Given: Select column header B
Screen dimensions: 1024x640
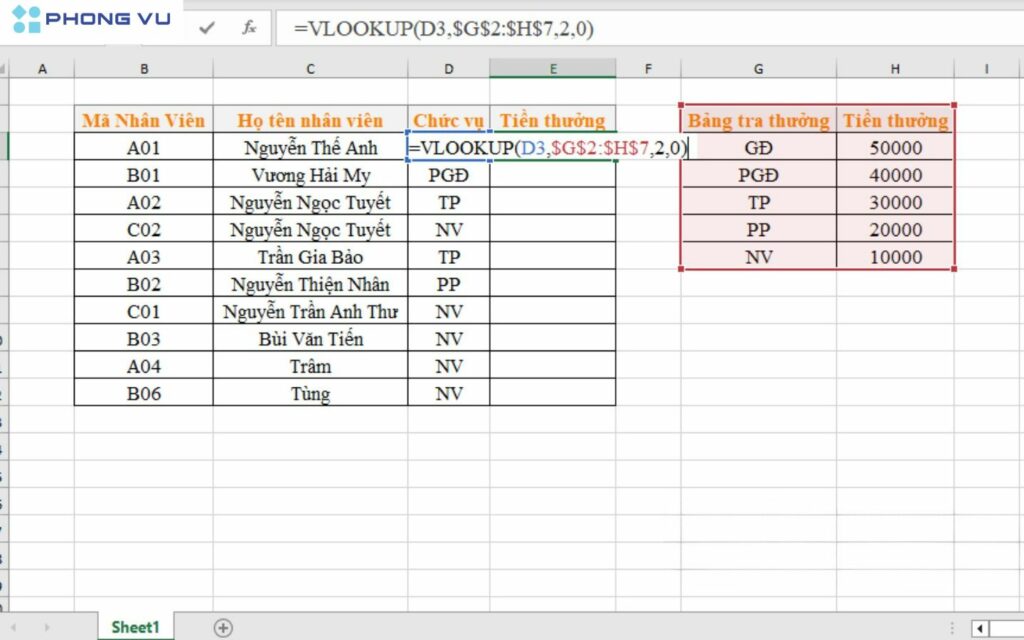Looking at the screenshot, I should coord(143,68).
